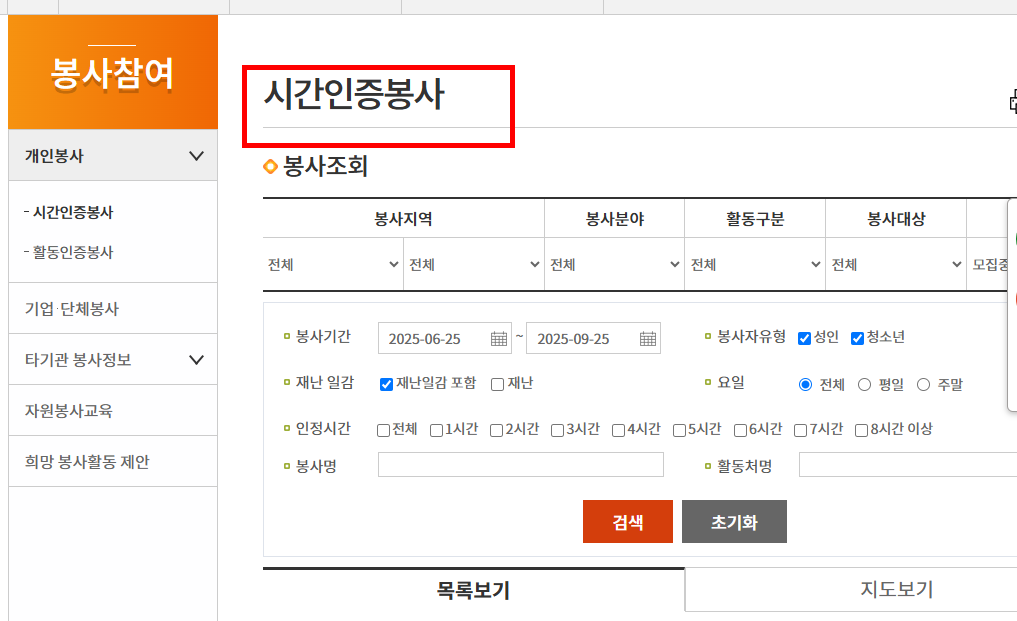Image resolution: width=1017 pixels, height=621 pixels.
Task: Open the end date calendar picker
Action: coord(646,338)
